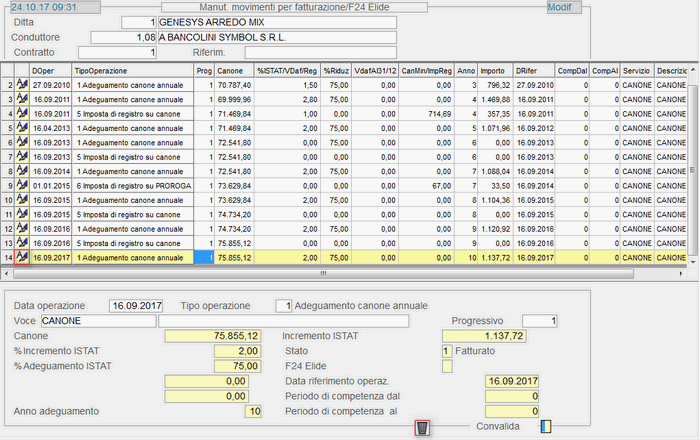The image size is (700, 440).
Task: Click the Progressivo field
Action: [x=540, y=321]
